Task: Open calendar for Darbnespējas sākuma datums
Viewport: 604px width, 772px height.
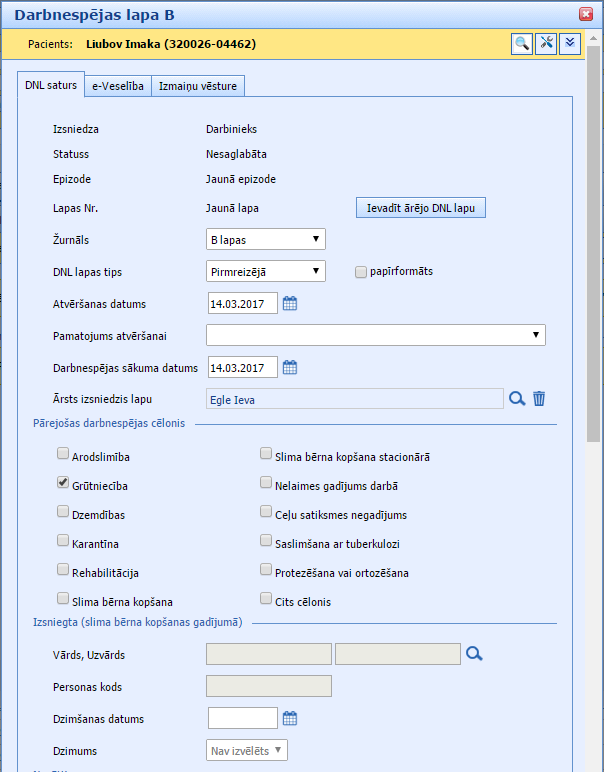Action: tap(290, 367)
